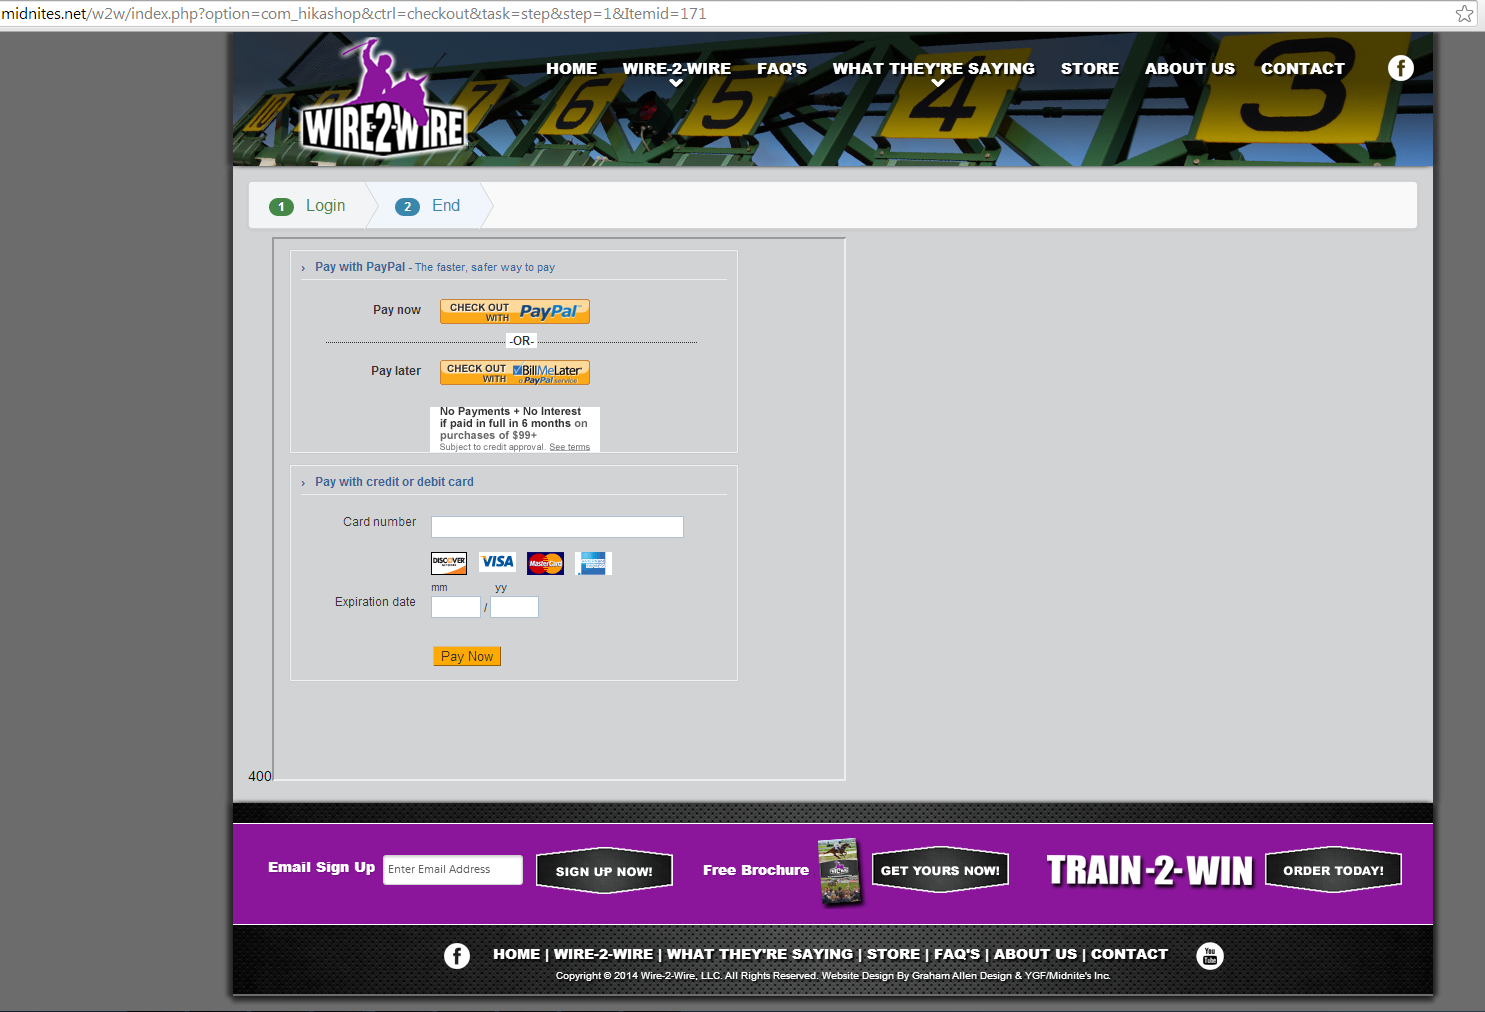Open FAQ's link in the footer
The image size is (1485, 1012).
click(957, 954)
